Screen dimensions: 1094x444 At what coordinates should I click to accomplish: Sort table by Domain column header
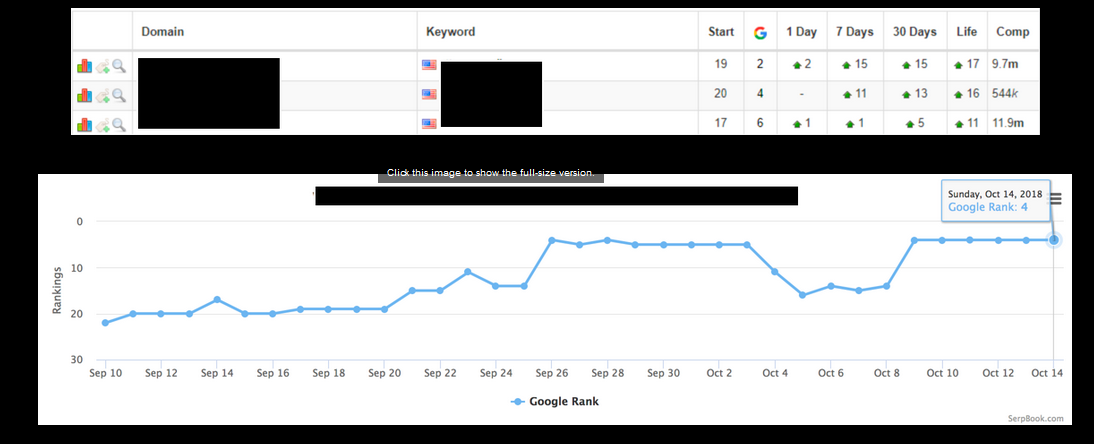point(163,31)
